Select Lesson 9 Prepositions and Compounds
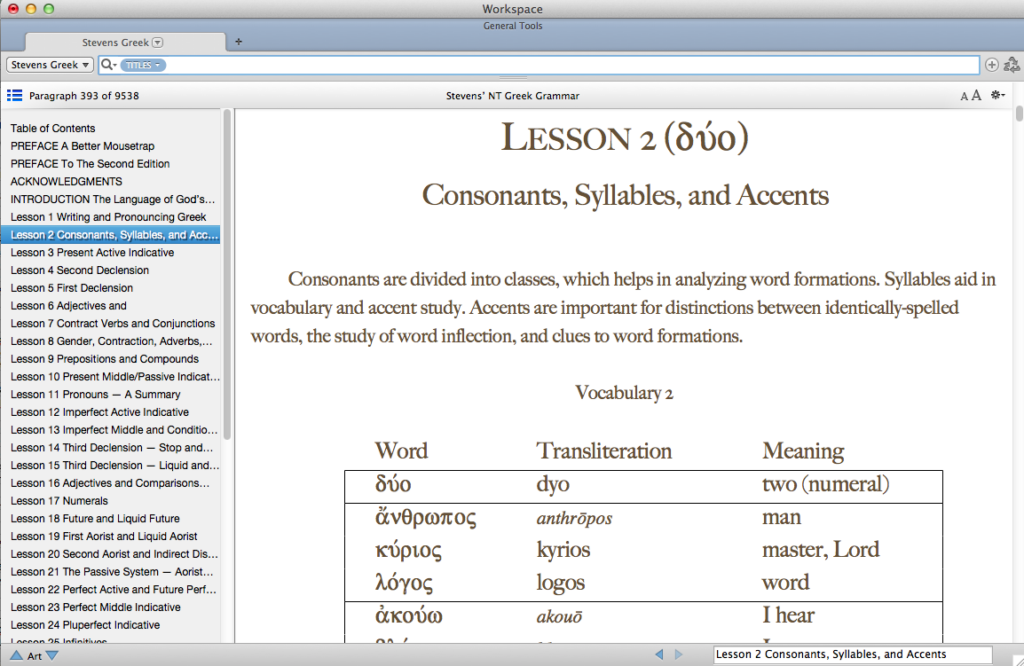The image size is (1024, 666). click(110, 358)
